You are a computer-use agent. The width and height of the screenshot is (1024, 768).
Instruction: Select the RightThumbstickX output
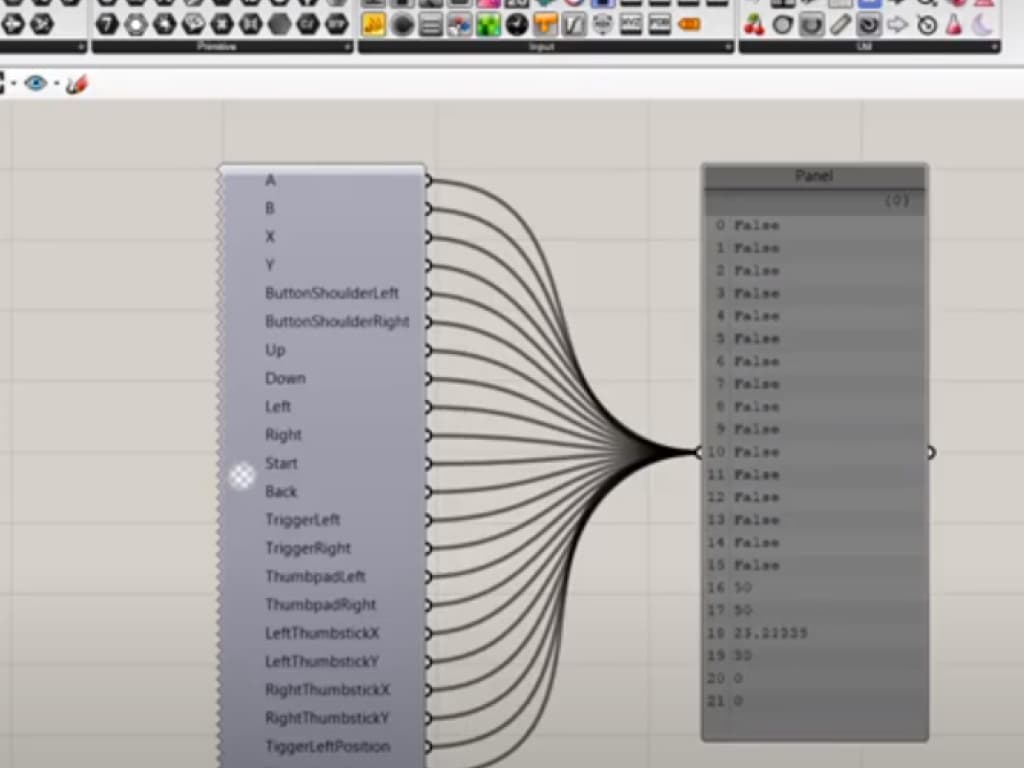(327, 690)
